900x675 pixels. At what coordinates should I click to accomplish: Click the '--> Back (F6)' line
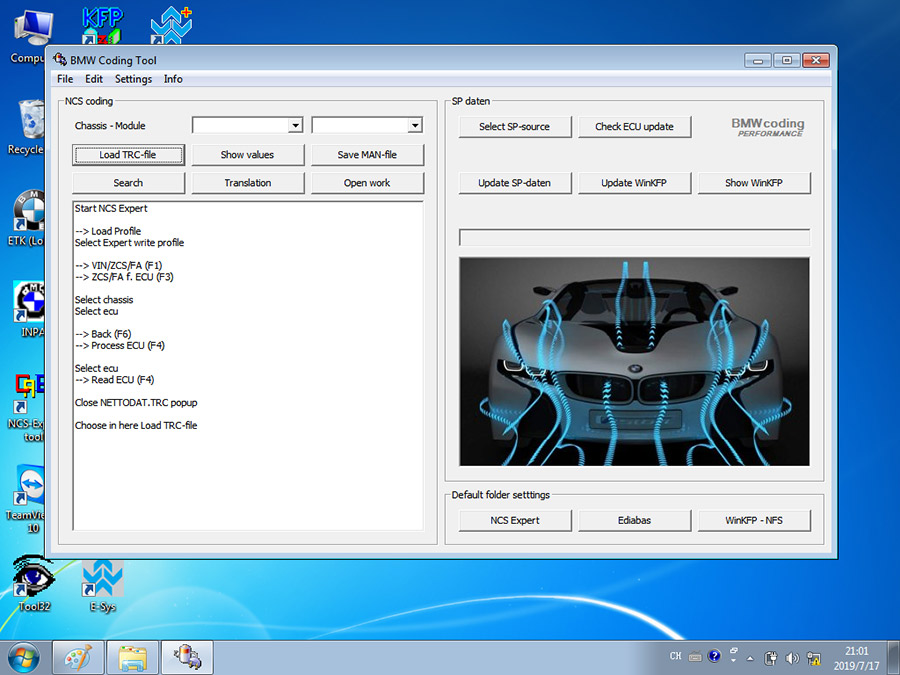pyautogui.click(x=103, y=334)
